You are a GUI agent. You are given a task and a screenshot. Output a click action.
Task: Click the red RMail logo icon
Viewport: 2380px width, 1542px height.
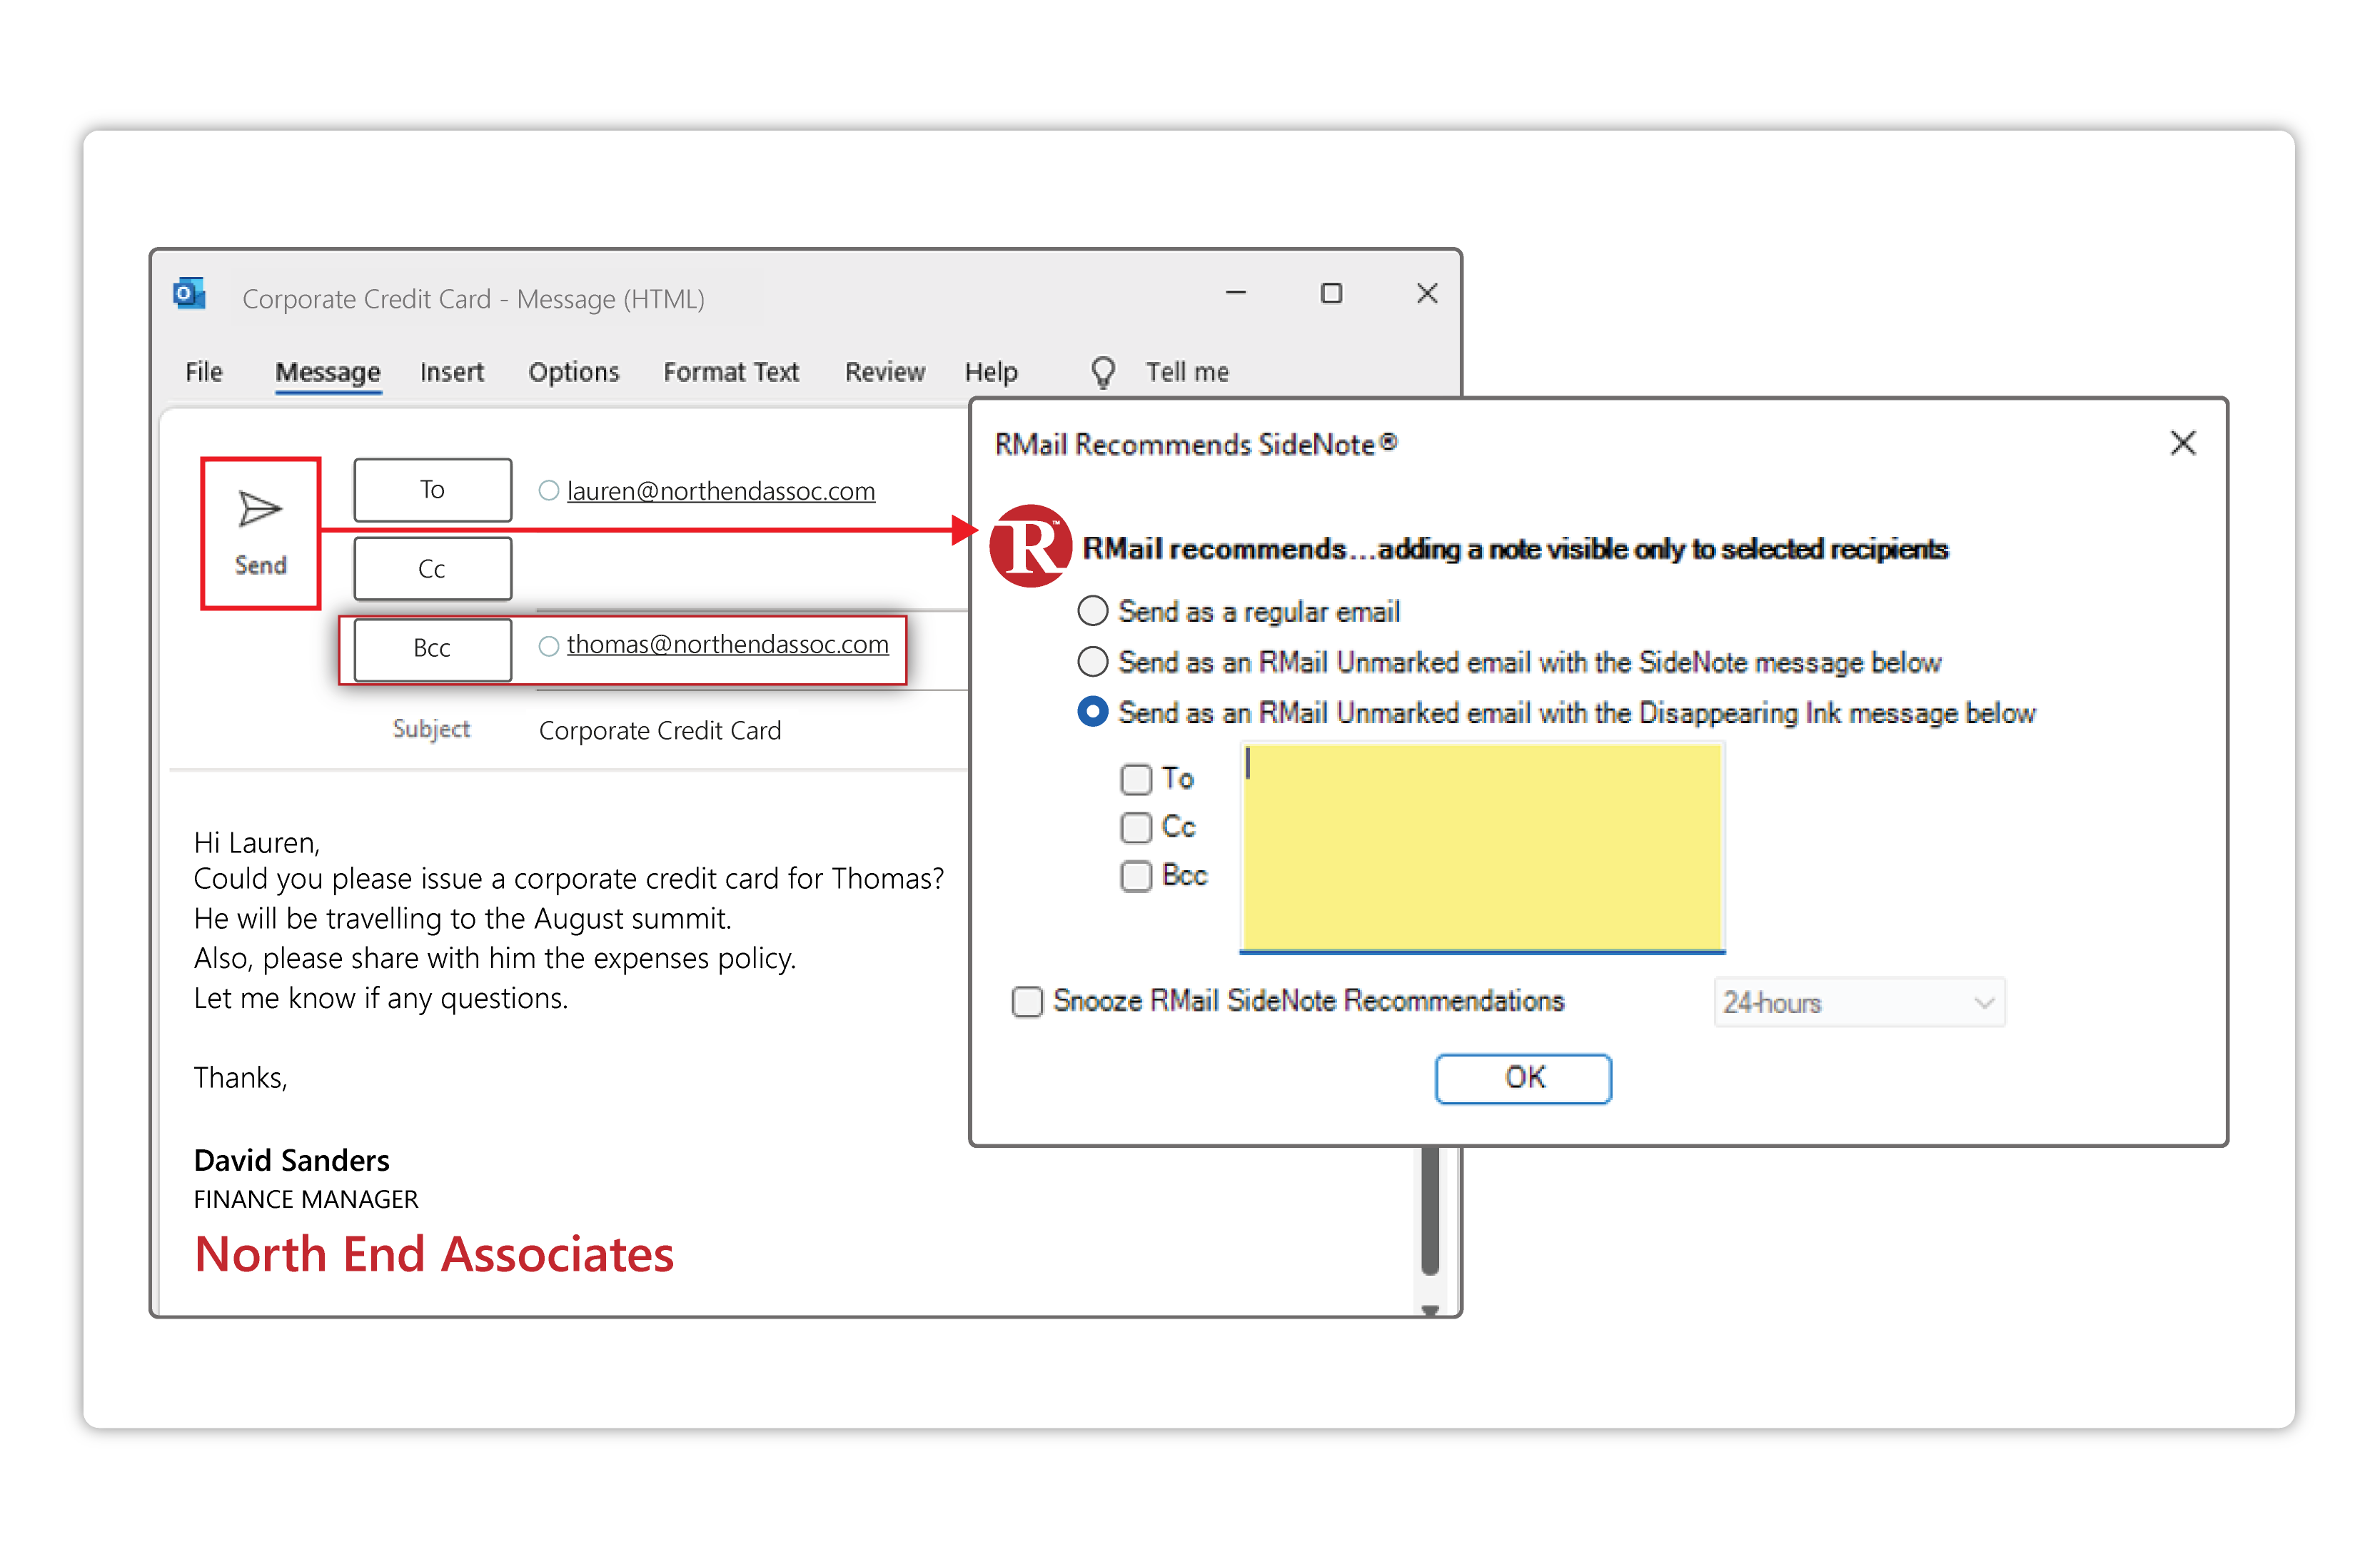tap(1030, 546)
